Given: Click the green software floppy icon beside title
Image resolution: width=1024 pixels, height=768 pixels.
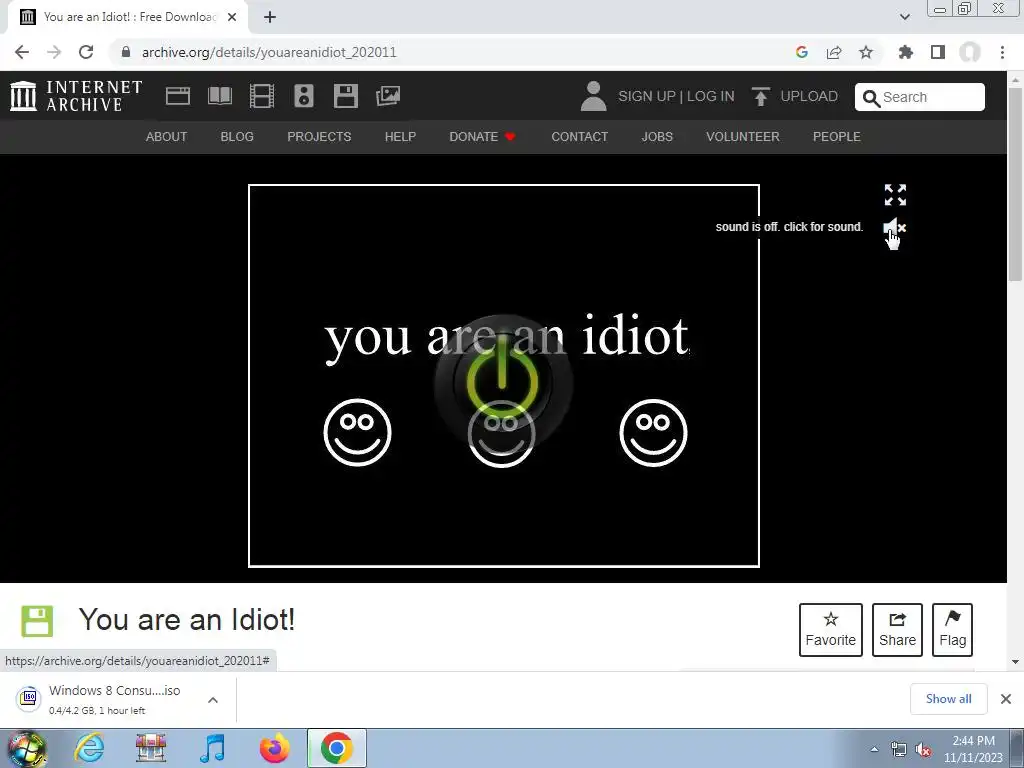Looking at the screenshot, I should click(x=37, y=621).
